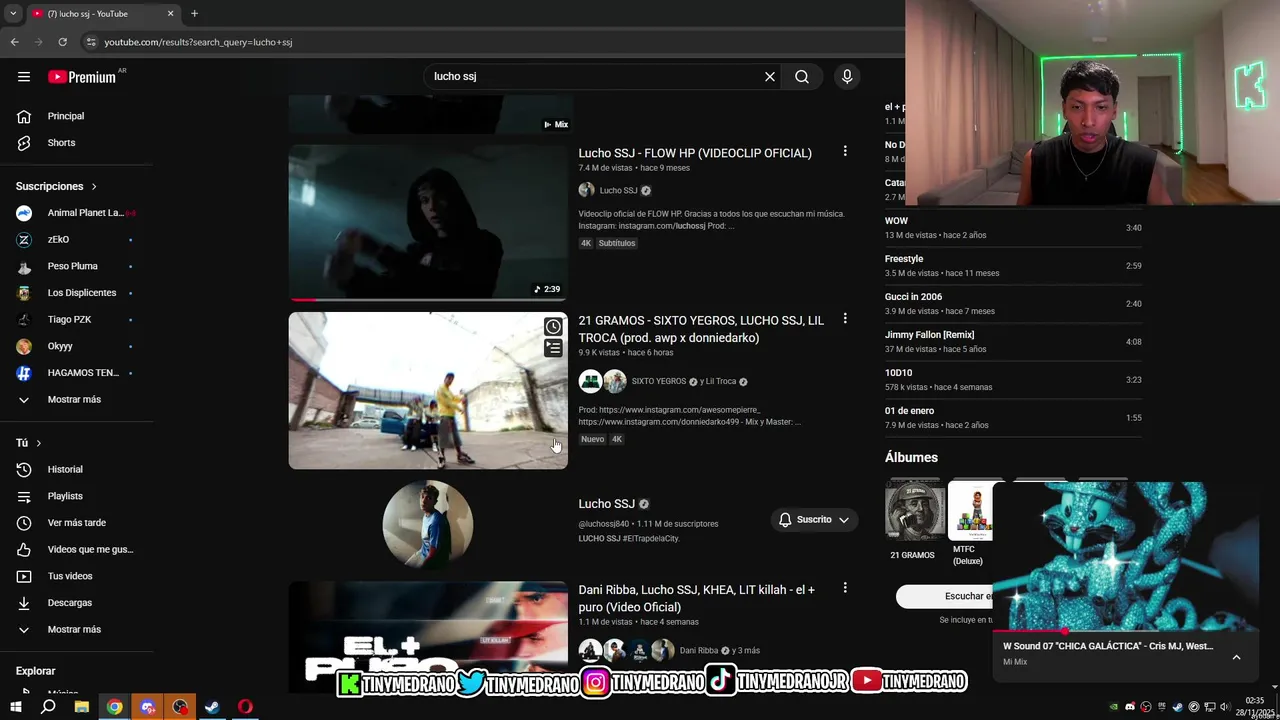Open the Suscrito notification dropdown

[x=814, y=519]
